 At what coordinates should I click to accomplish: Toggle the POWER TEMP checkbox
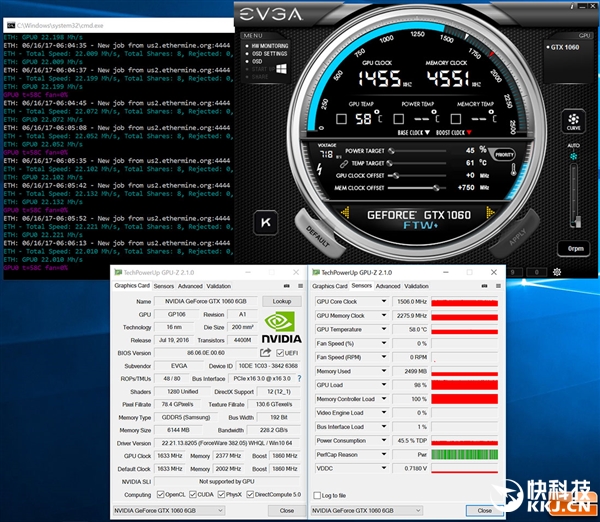(399, 119)
